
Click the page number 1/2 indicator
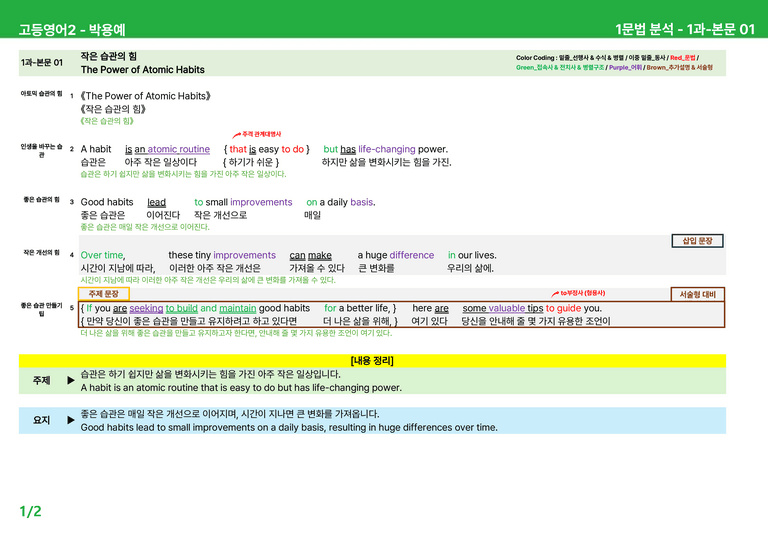coord(30,512)
